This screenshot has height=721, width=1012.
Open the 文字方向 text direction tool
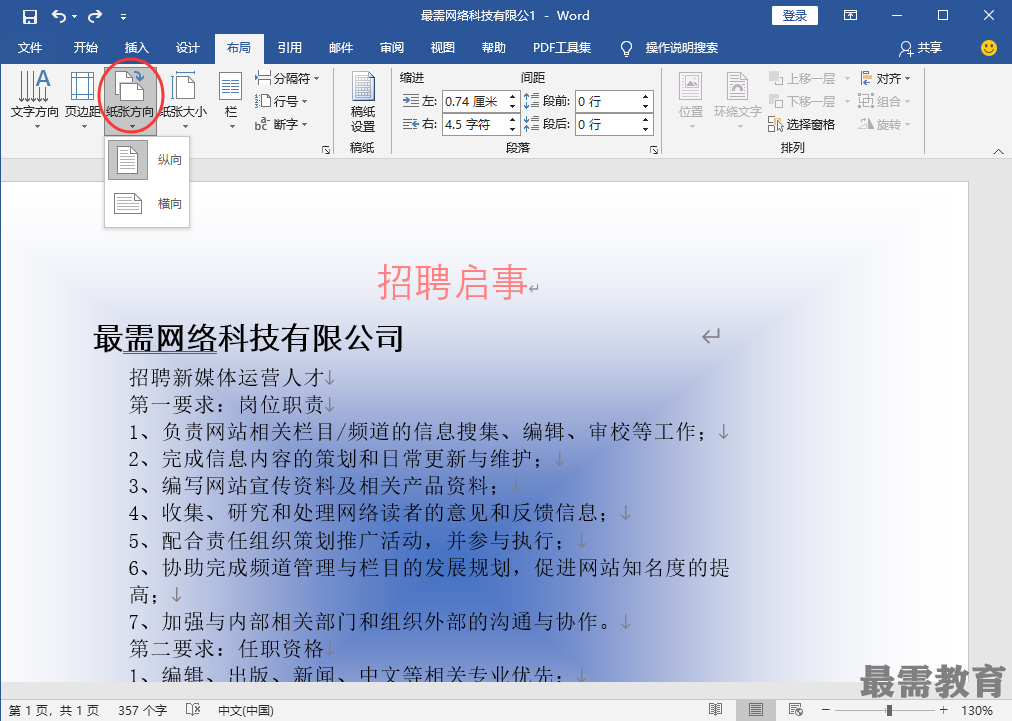(35, 99)
